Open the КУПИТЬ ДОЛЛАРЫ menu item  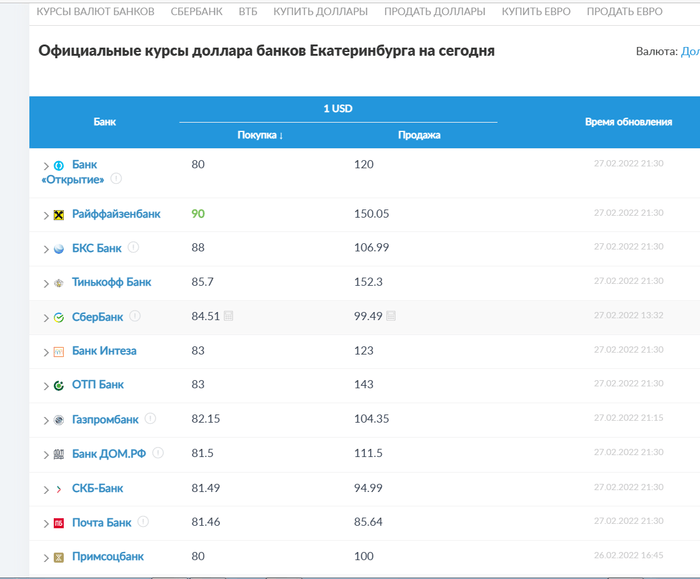(x=321, y=12)
